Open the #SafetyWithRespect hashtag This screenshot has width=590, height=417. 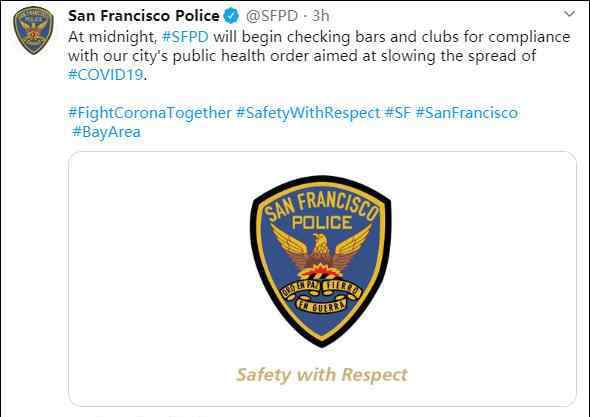click(308, 113)
